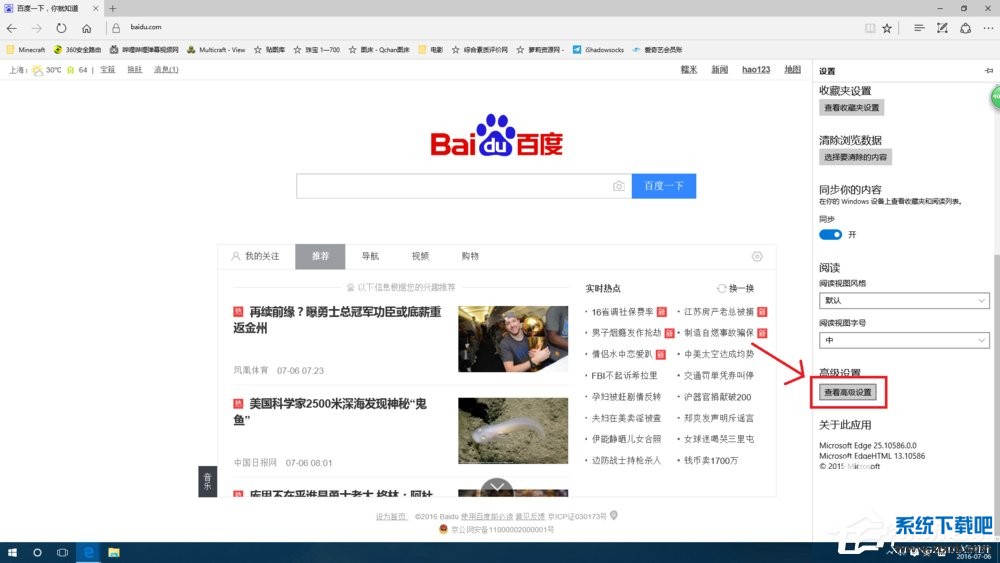Open Cortana circle icon on taskbar
This screenshot has width=1000, height=563.
[x=37, y=552]
